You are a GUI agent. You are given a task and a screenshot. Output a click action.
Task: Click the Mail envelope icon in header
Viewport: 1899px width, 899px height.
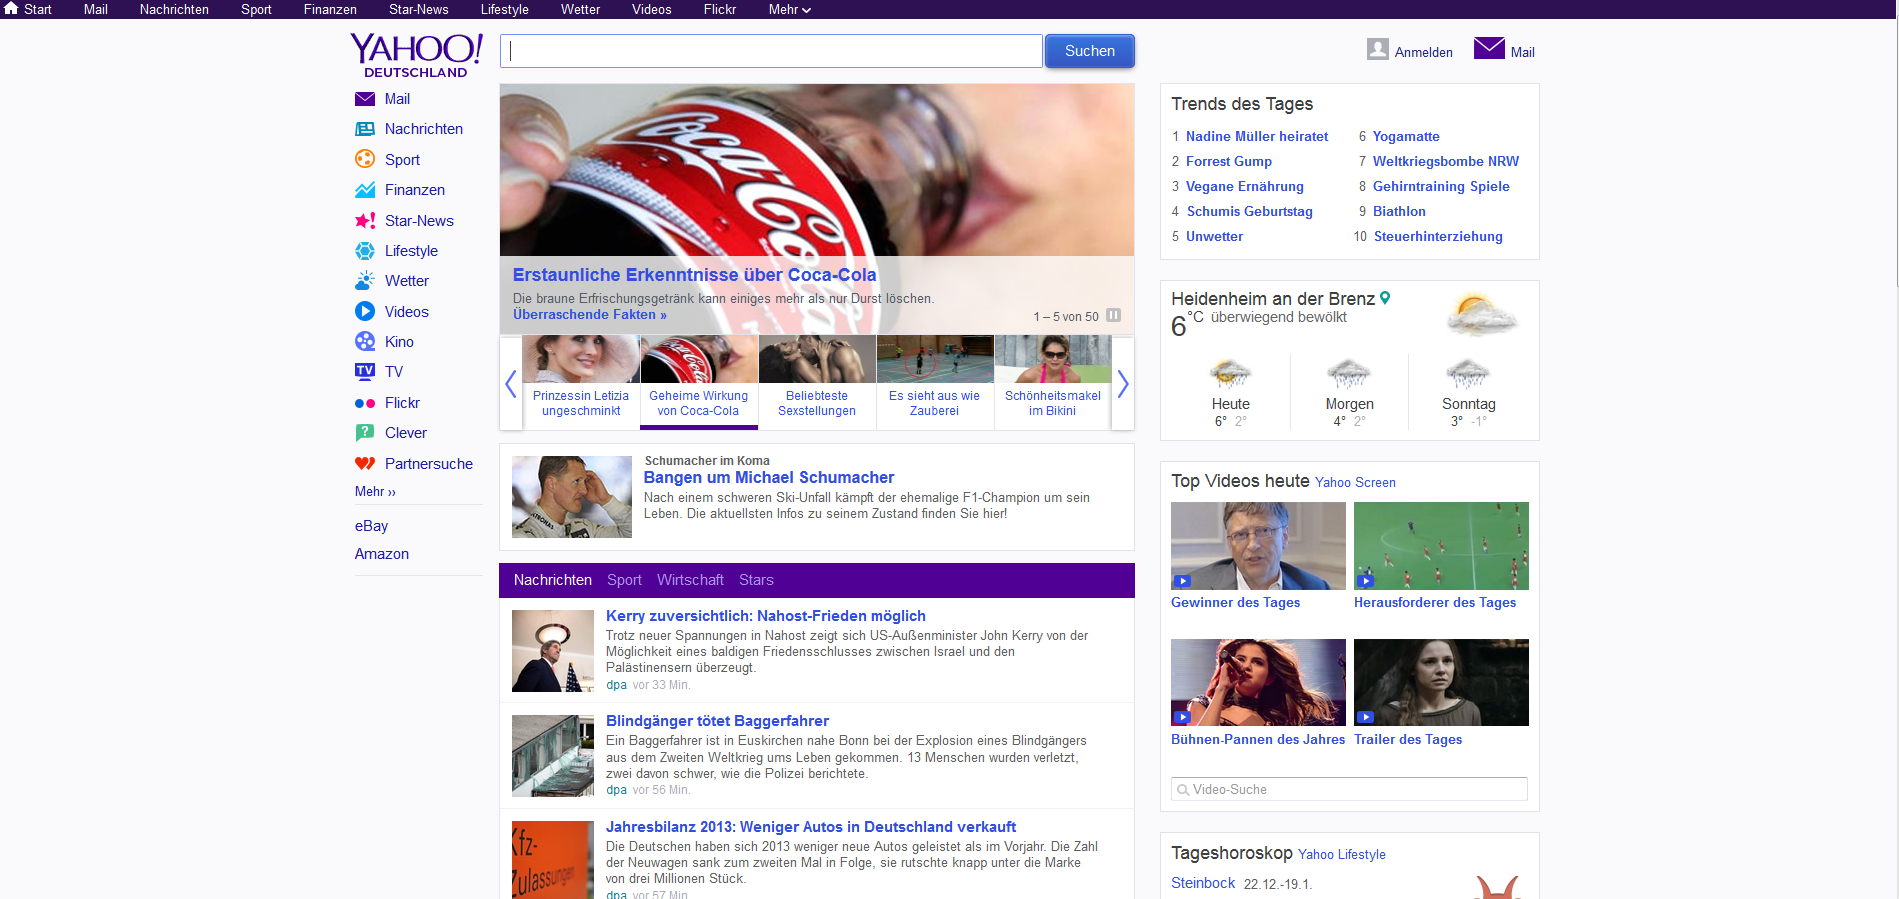[x=1488, y=49]
